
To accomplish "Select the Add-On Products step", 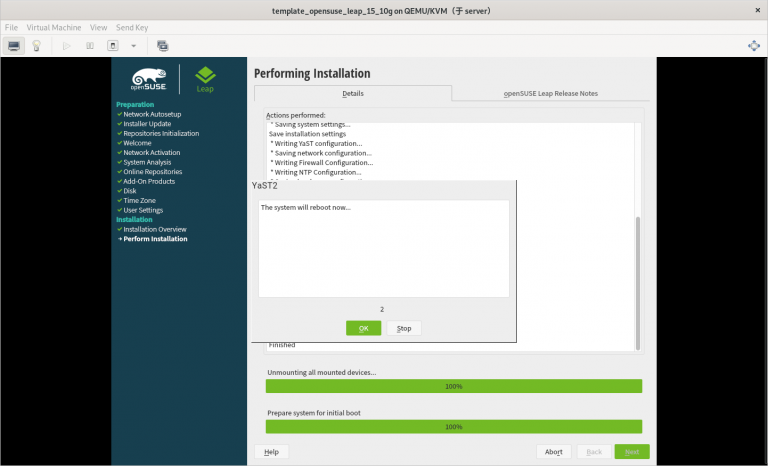I will (x=149, y=181).
